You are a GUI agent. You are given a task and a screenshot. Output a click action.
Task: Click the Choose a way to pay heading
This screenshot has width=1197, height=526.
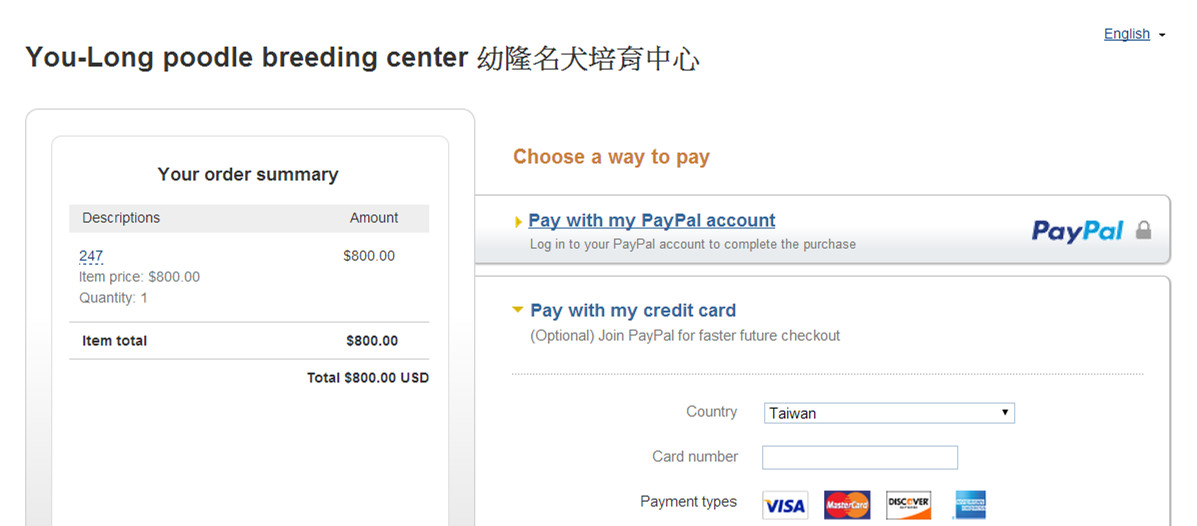(611, 157)
